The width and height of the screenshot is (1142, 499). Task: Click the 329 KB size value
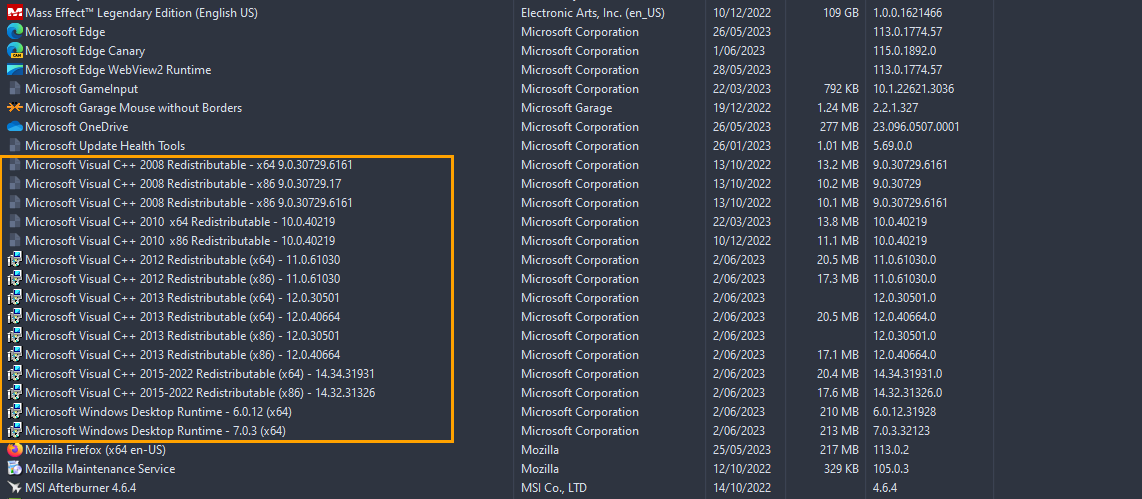839,468
